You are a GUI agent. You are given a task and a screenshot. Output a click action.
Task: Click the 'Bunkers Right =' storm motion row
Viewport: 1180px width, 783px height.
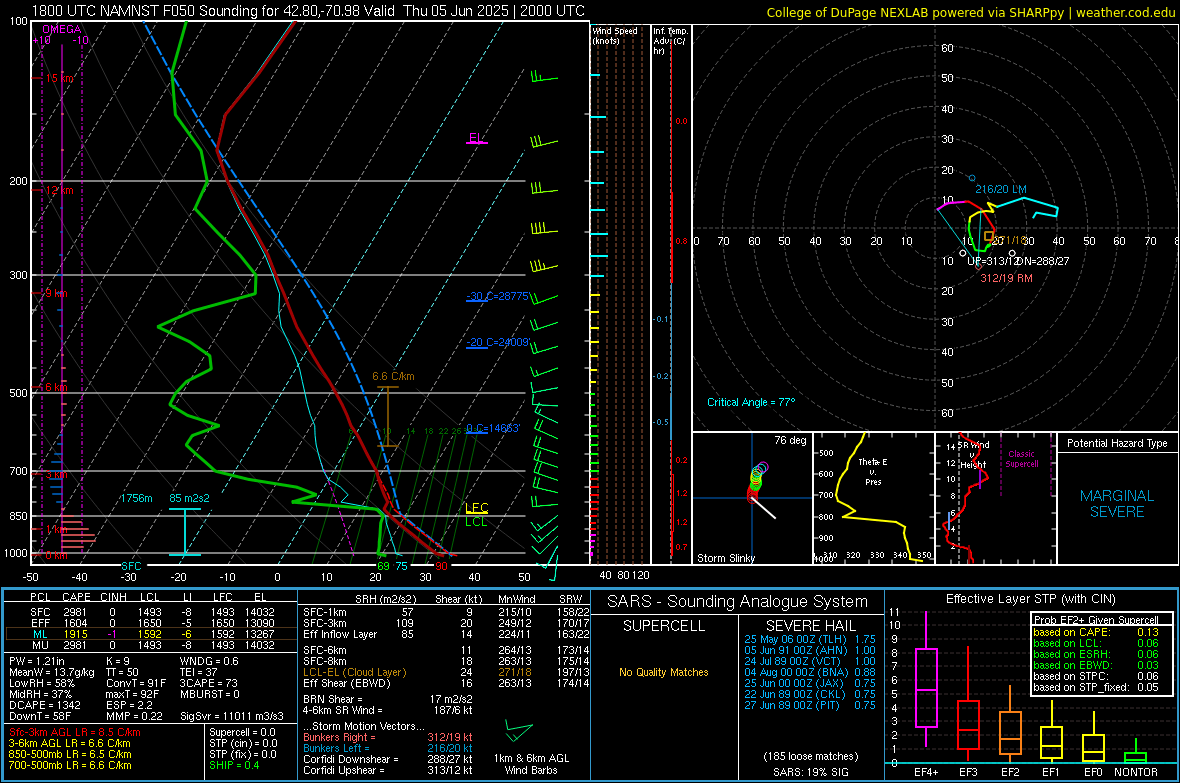click(x=388, y=738)
